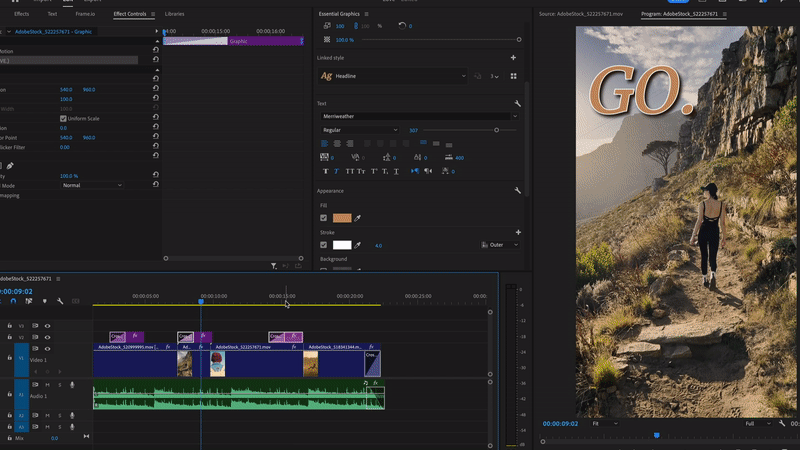Click the fill color eyedropper

[358, 217]
